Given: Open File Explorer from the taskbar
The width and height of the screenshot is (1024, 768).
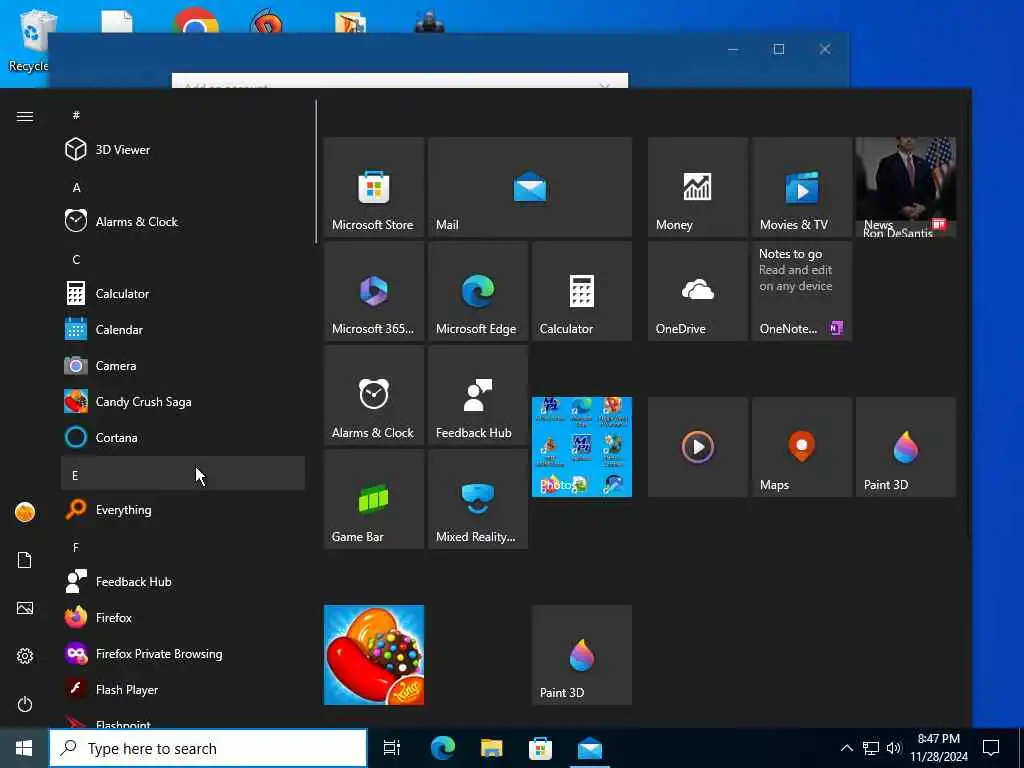Looking at the screenshot, I should pyautogui.click(x=492, y=748).
